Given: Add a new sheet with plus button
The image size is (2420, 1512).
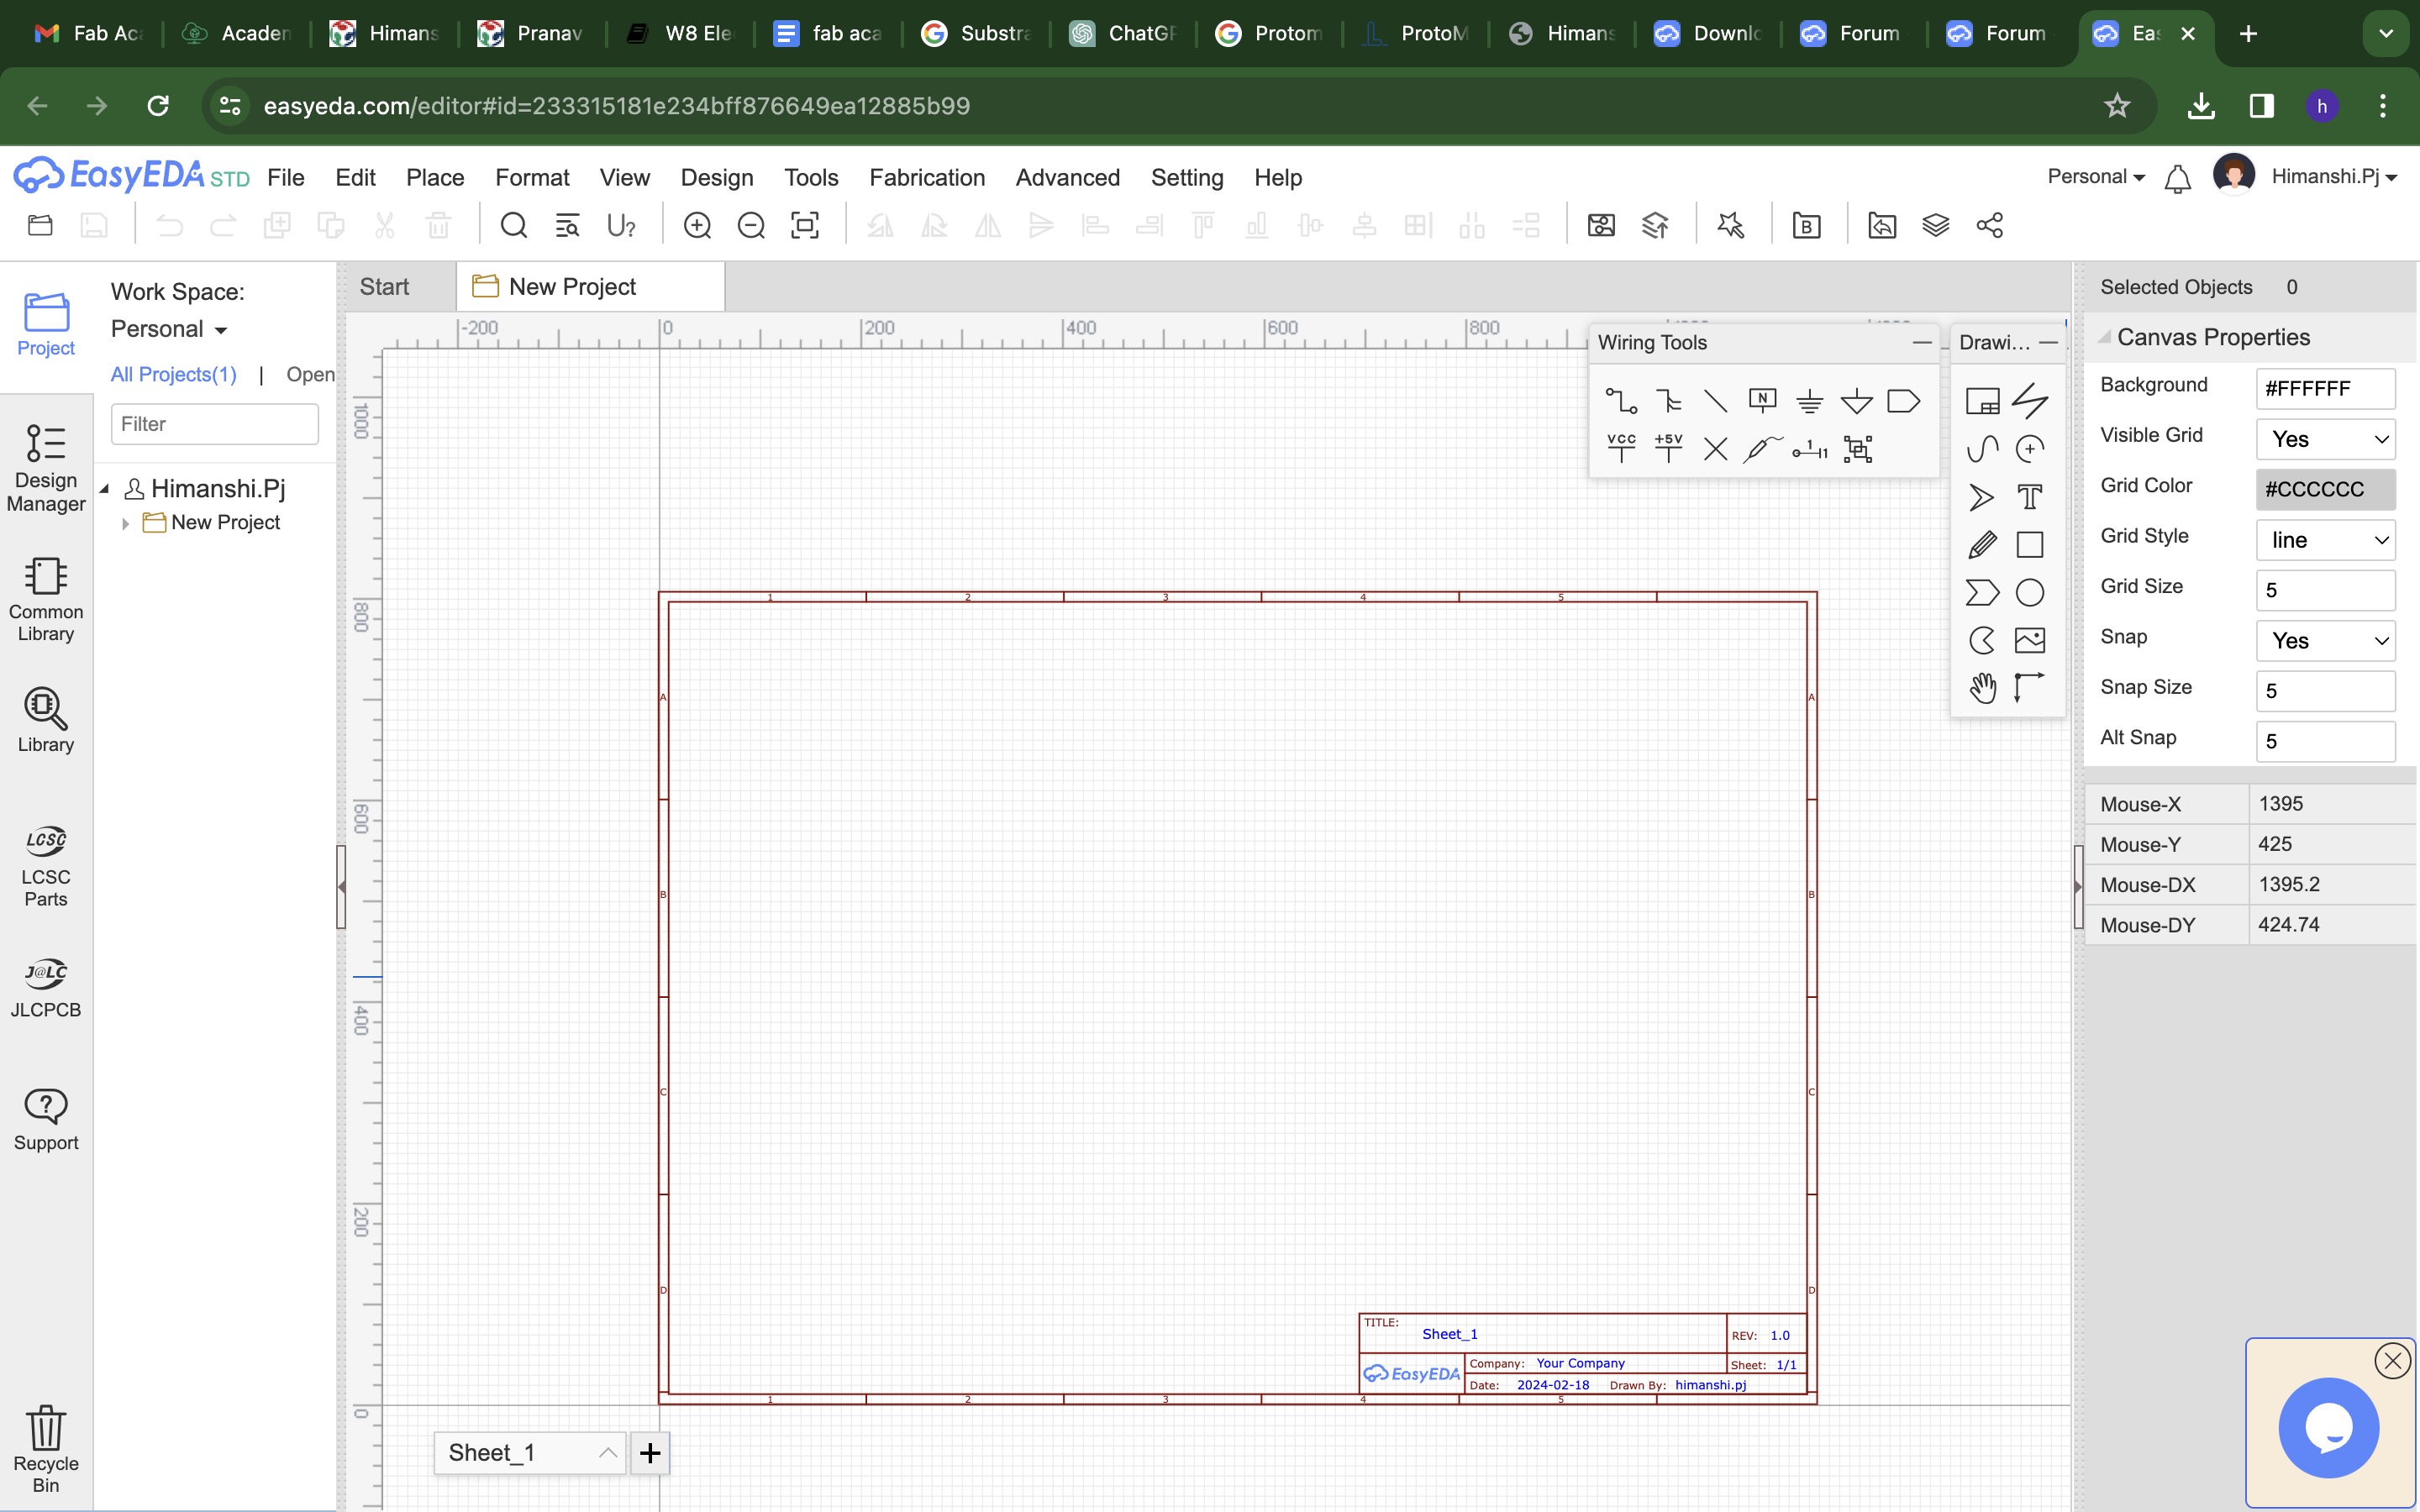Looking at the screenshot, I should click(650, 1453).
